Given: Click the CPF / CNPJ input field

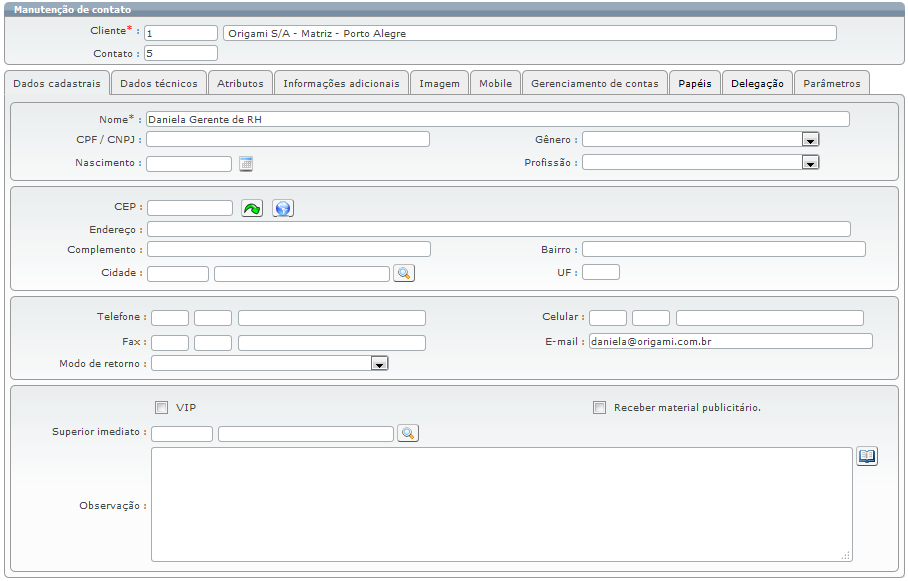Looking at the screenshot, I should click(x=288, y=139).
